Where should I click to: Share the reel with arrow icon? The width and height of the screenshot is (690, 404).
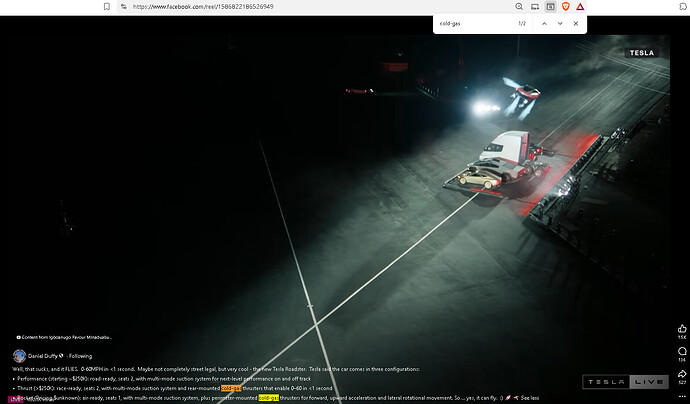682,374
